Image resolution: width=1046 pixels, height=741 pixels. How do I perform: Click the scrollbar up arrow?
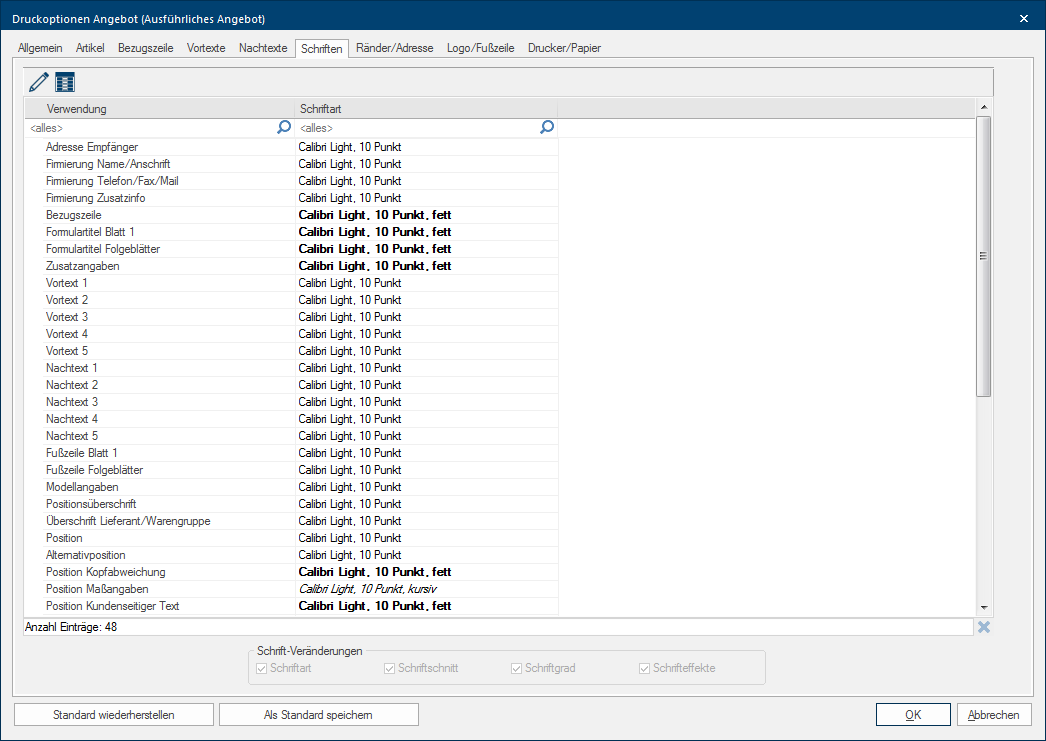[x=984, y=107]
